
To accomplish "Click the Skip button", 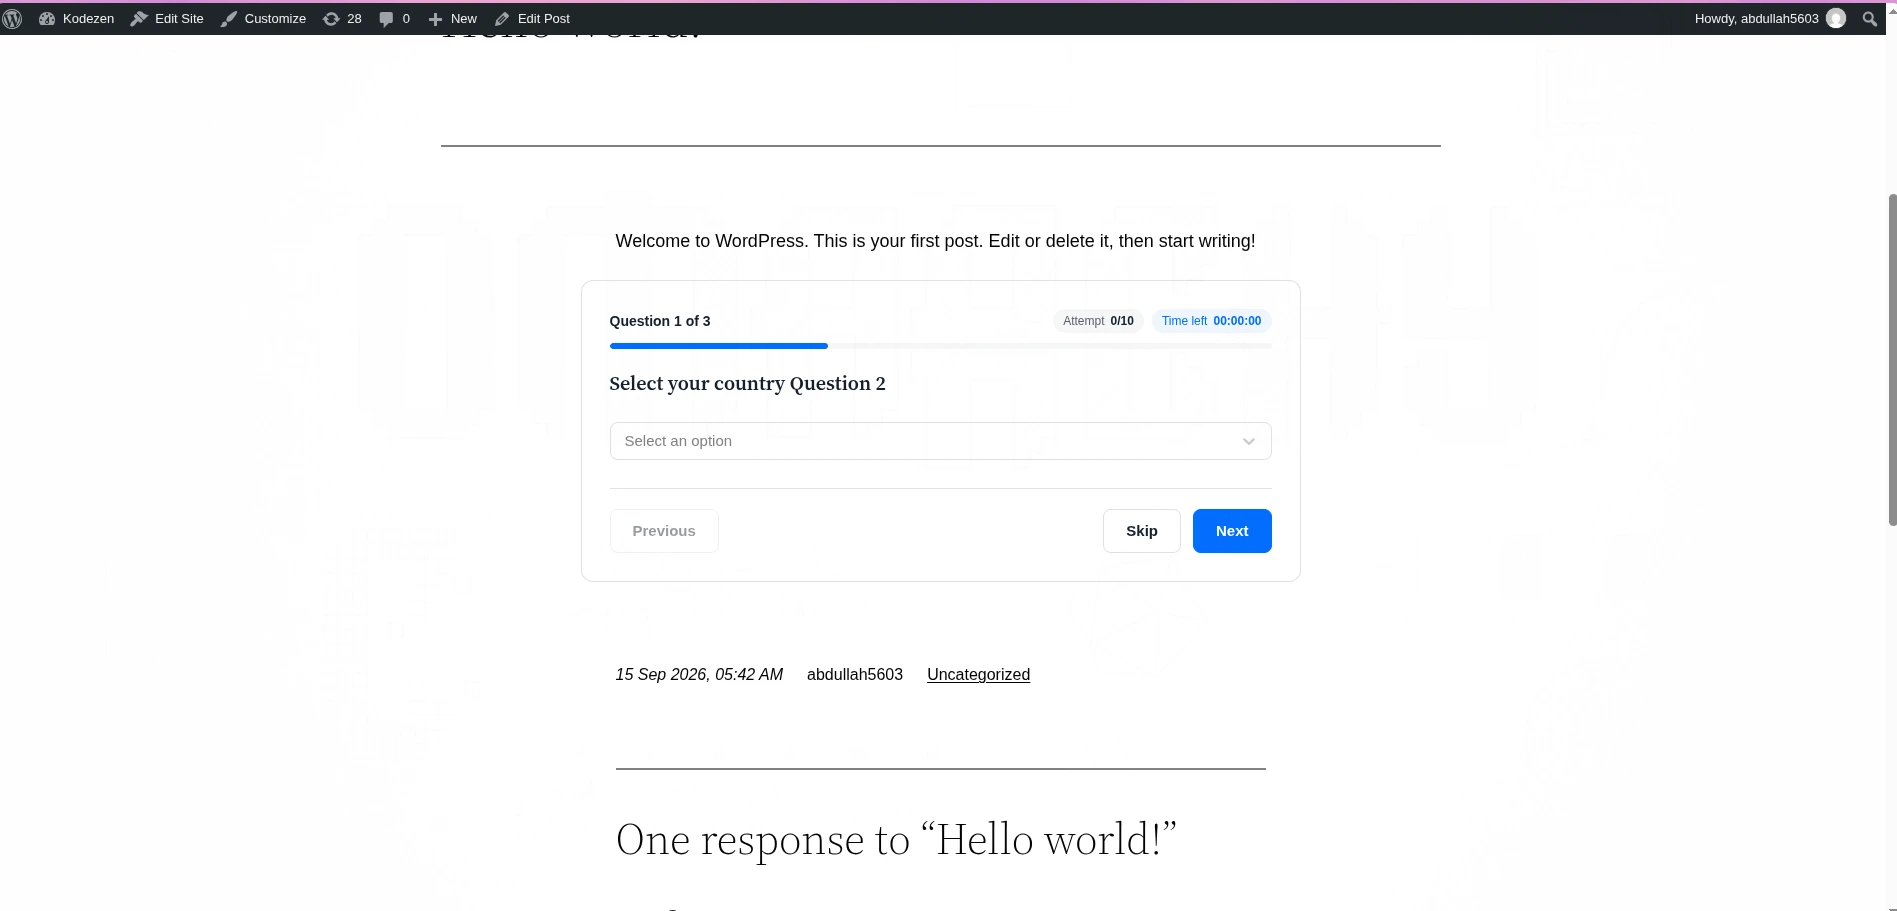I will [1142, 531].
